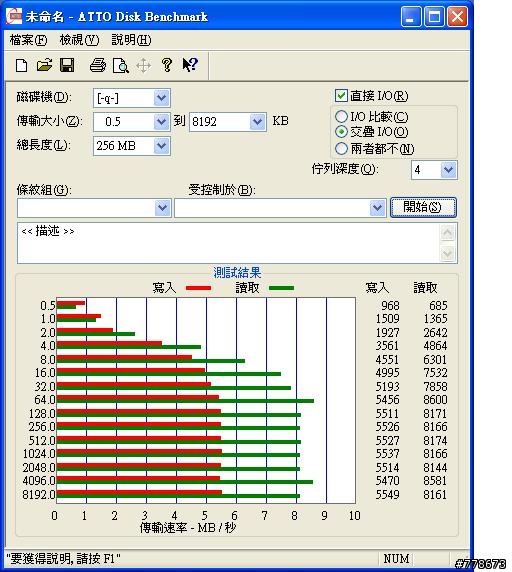
Task: Click the description box scroll up arrow
Action: [447, 233]
